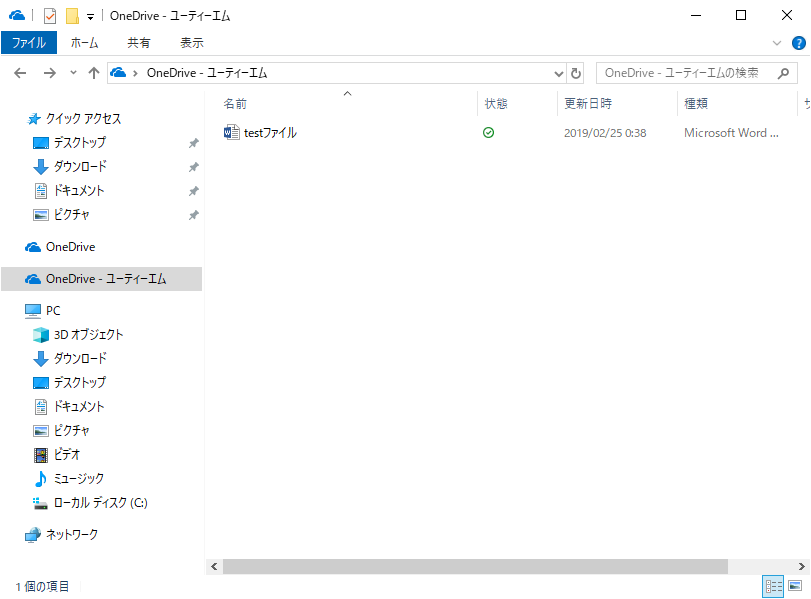Select ネットワーク in navigation pane
Image resolution: width=811 pixels, height=599 pixels.
click(71, 534)
